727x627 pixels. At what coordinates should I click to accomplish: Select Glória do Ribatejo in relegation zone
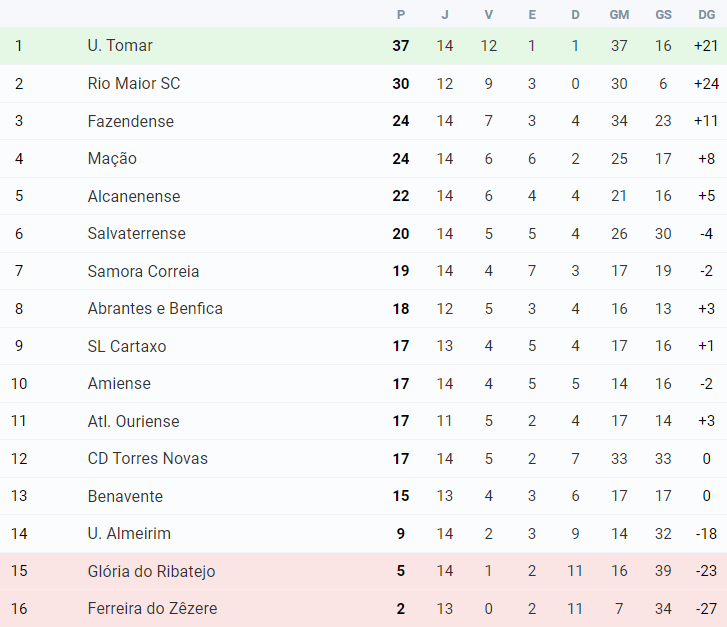[151, 571]
